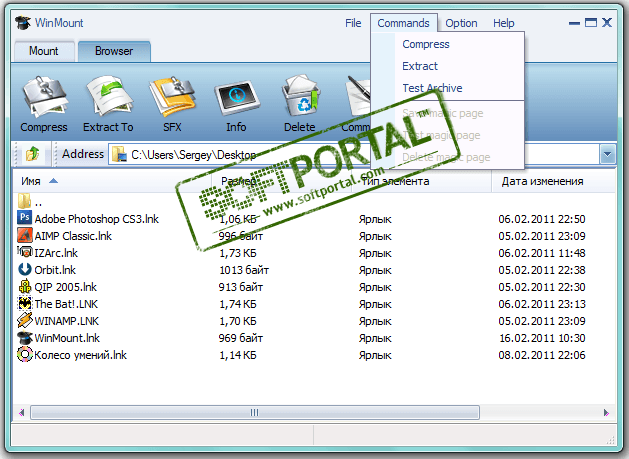Click the partly hidden Comment toolbar icon

[358, 96]
